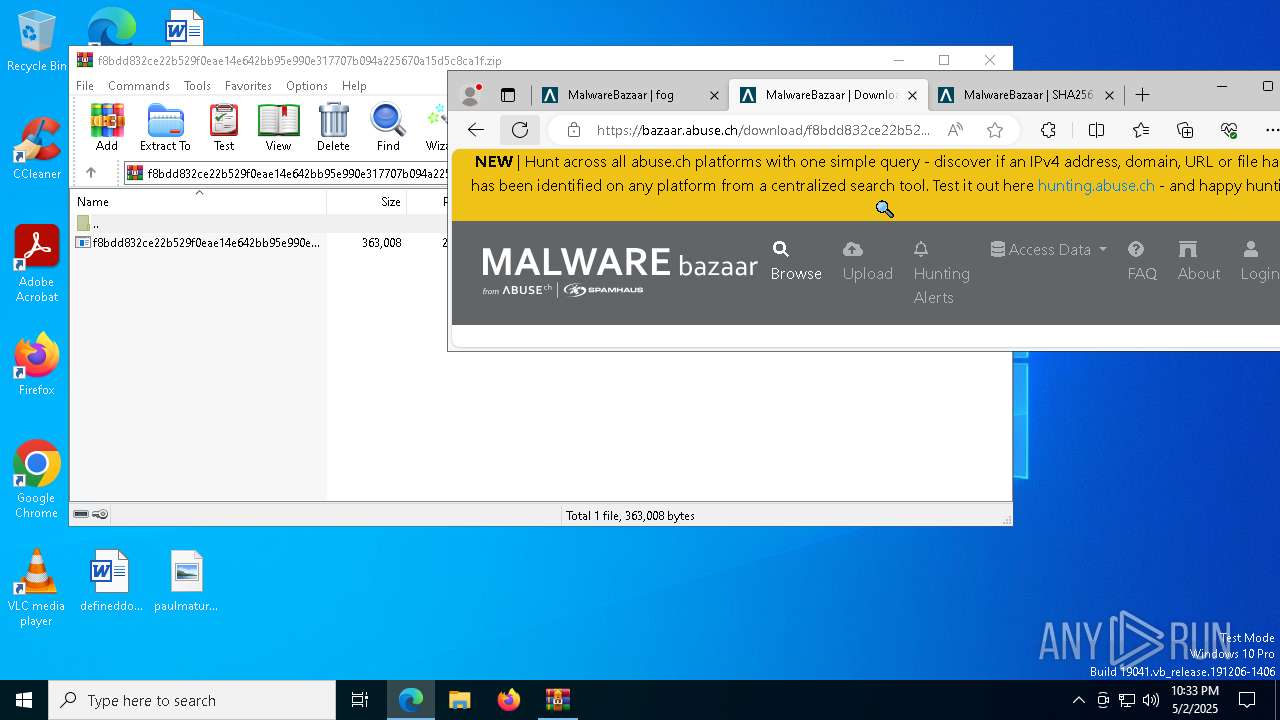Open FAQ in MalwareBazaar navigation

(x=1142, y=261)
